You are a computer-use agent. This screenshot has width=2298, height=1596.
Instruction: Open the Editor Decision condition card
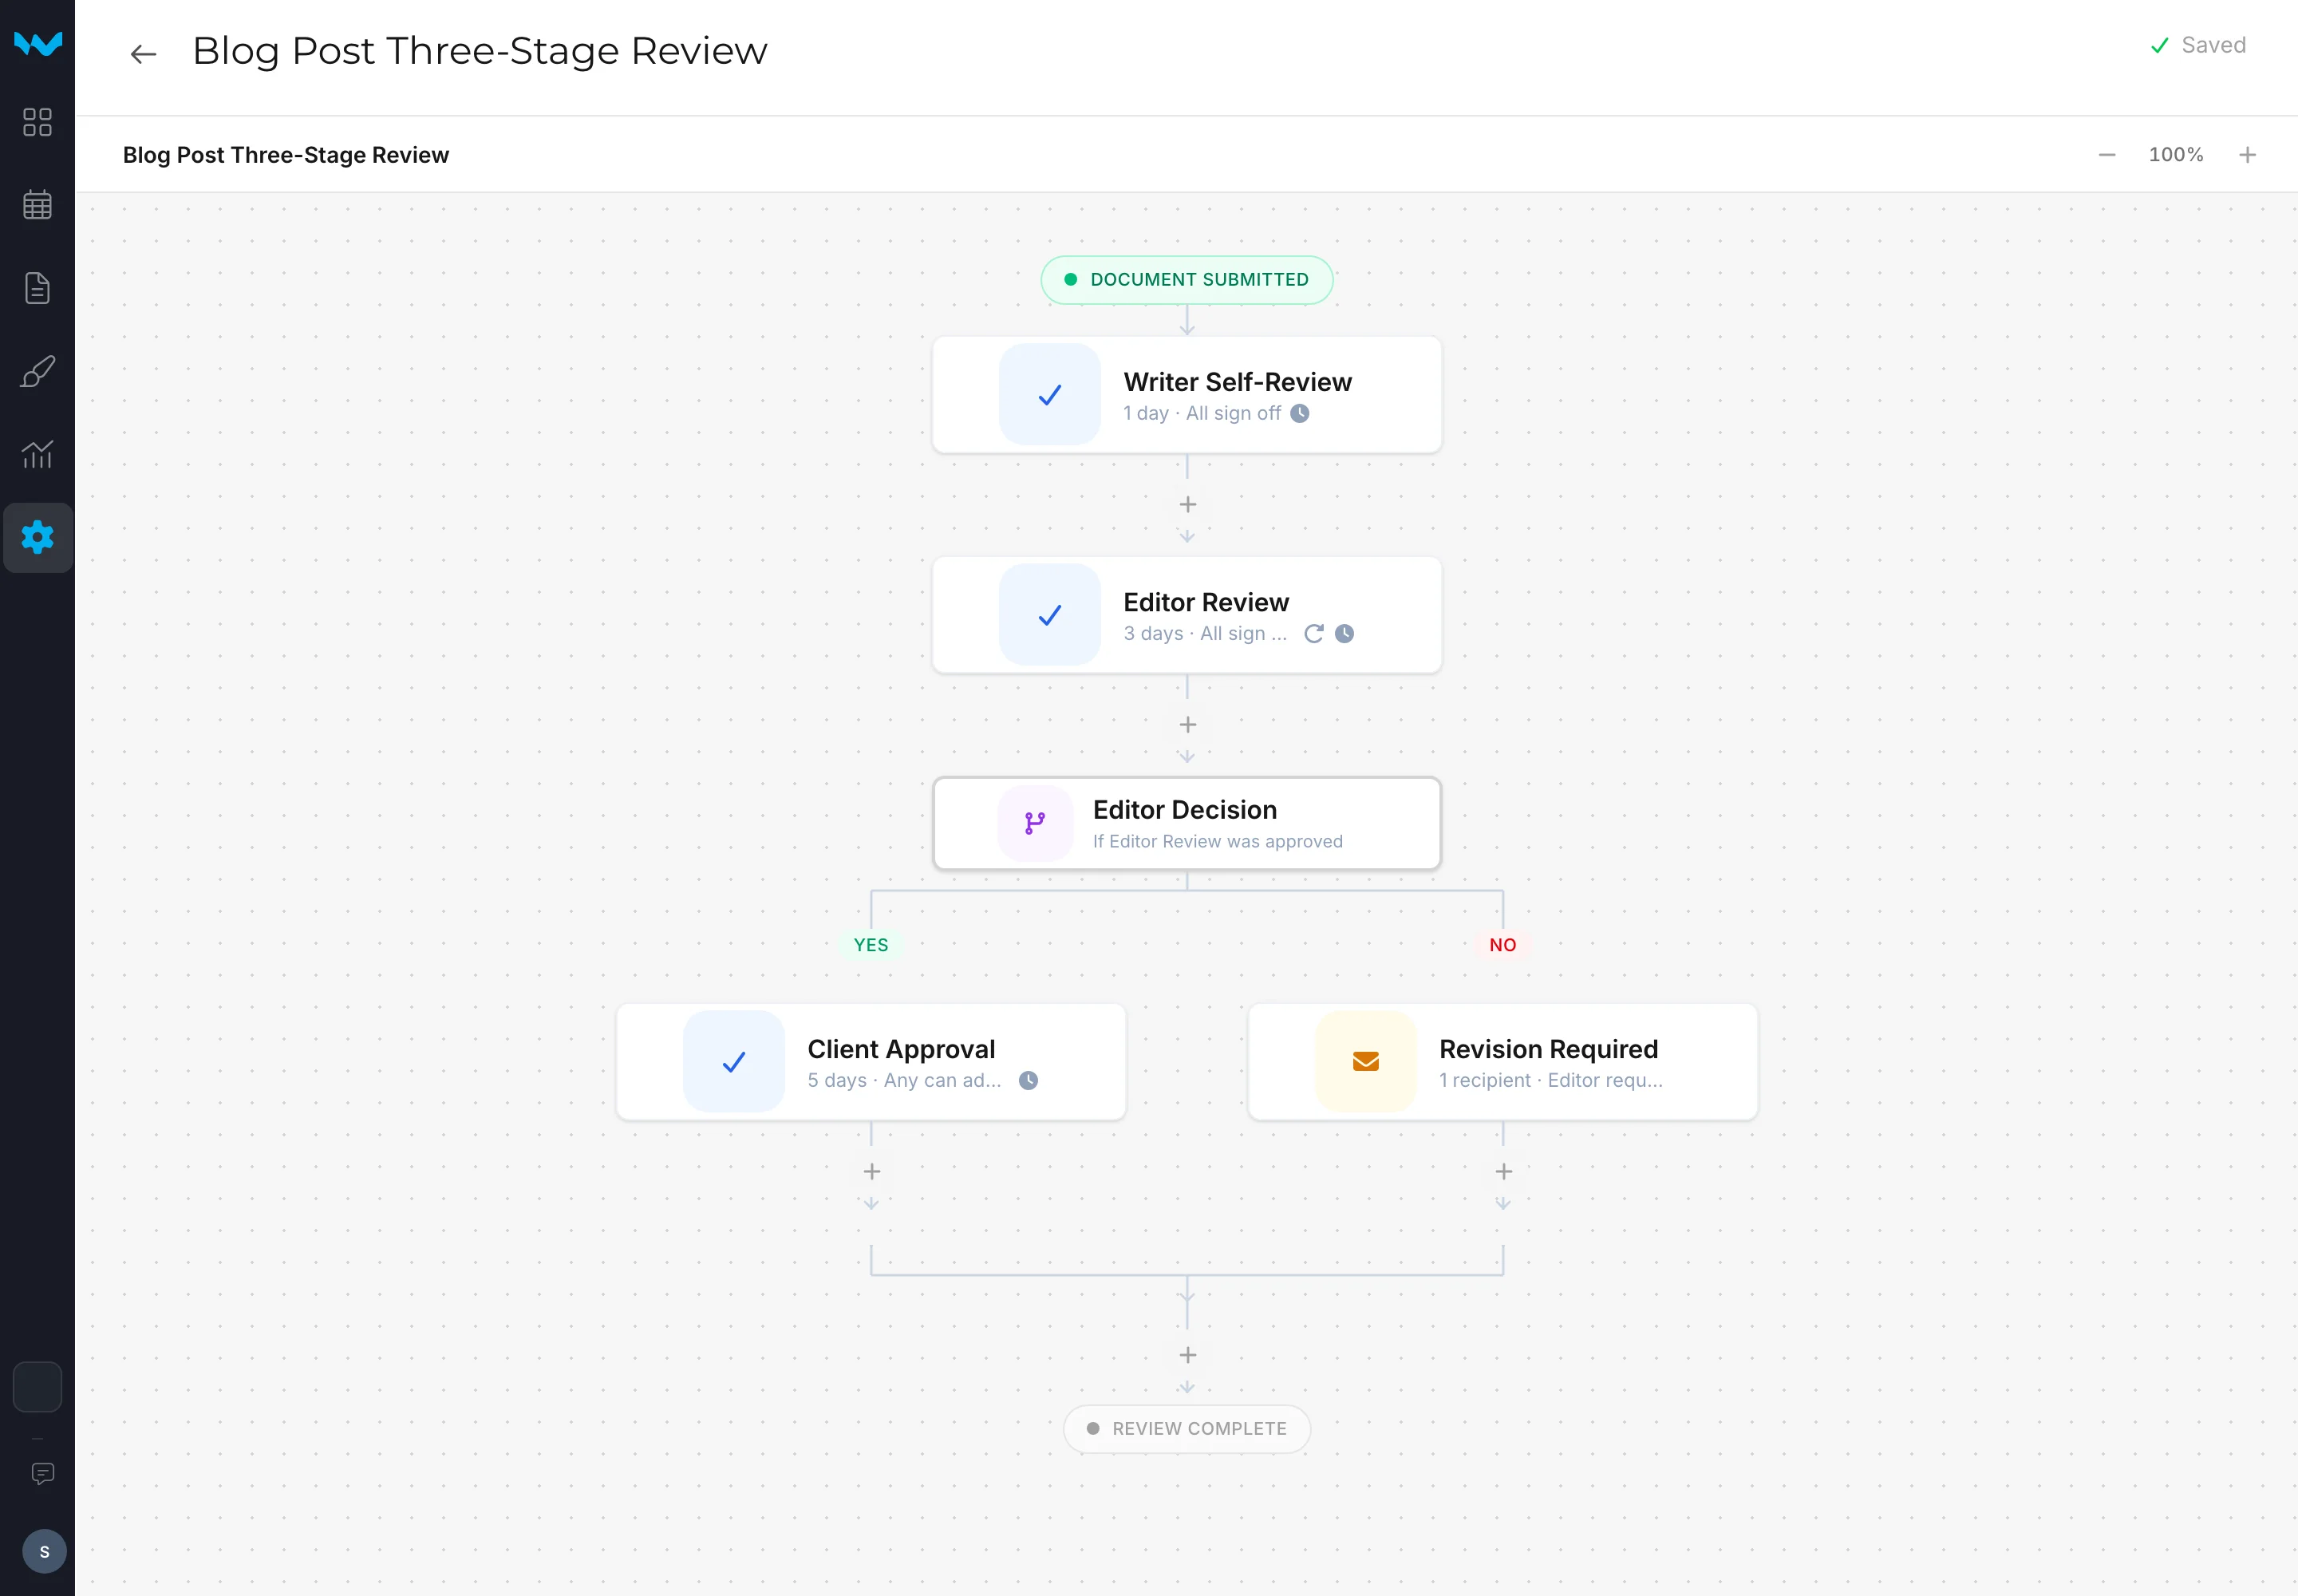click(x=1187, y=823)
